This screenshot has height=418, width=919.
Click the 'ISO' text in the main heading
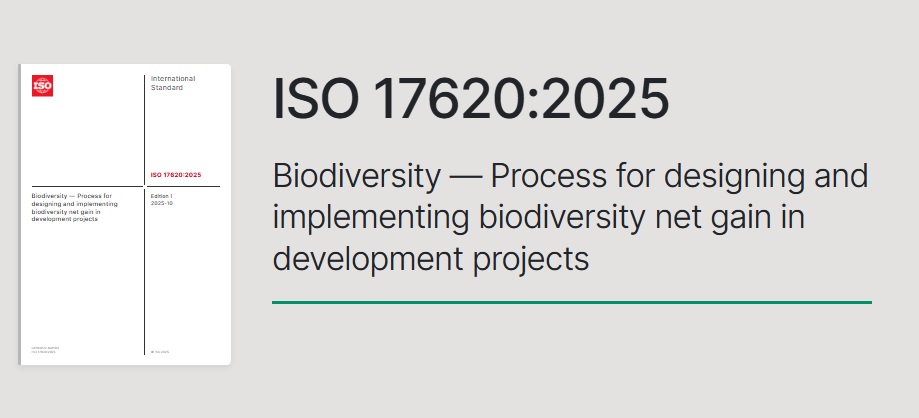click(315, 100)
